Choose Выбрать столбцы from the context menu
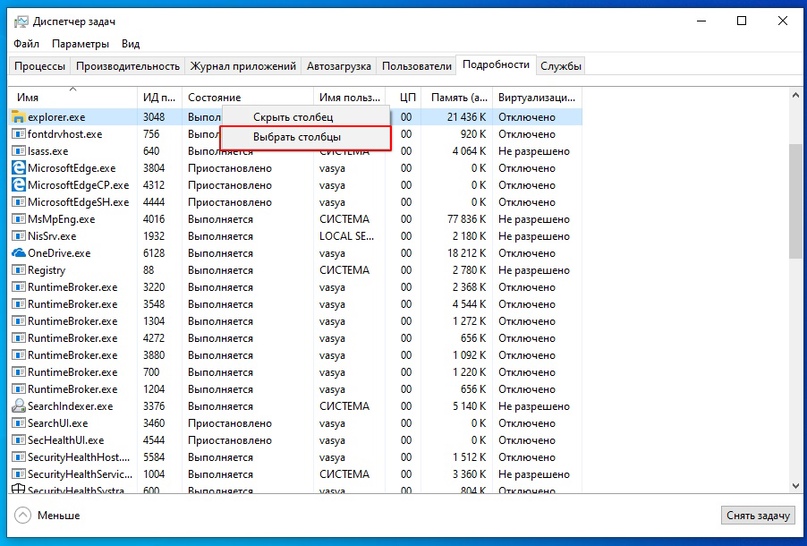Image resolution: width=807 pixels, height=546 pixels. click(297, 136)
